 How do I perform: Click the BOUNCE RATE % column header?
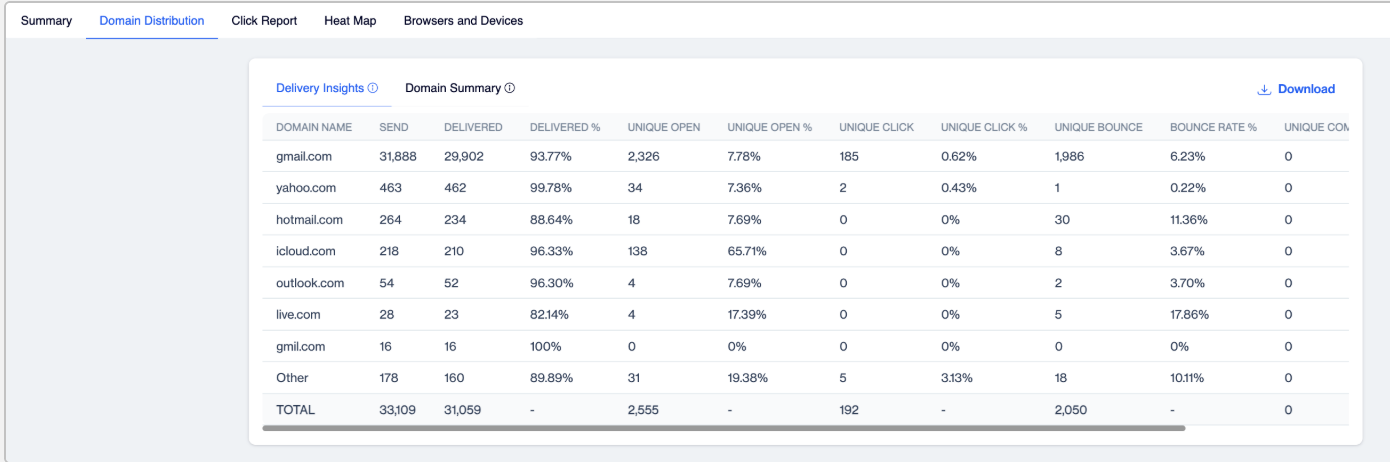(1213, 127)
